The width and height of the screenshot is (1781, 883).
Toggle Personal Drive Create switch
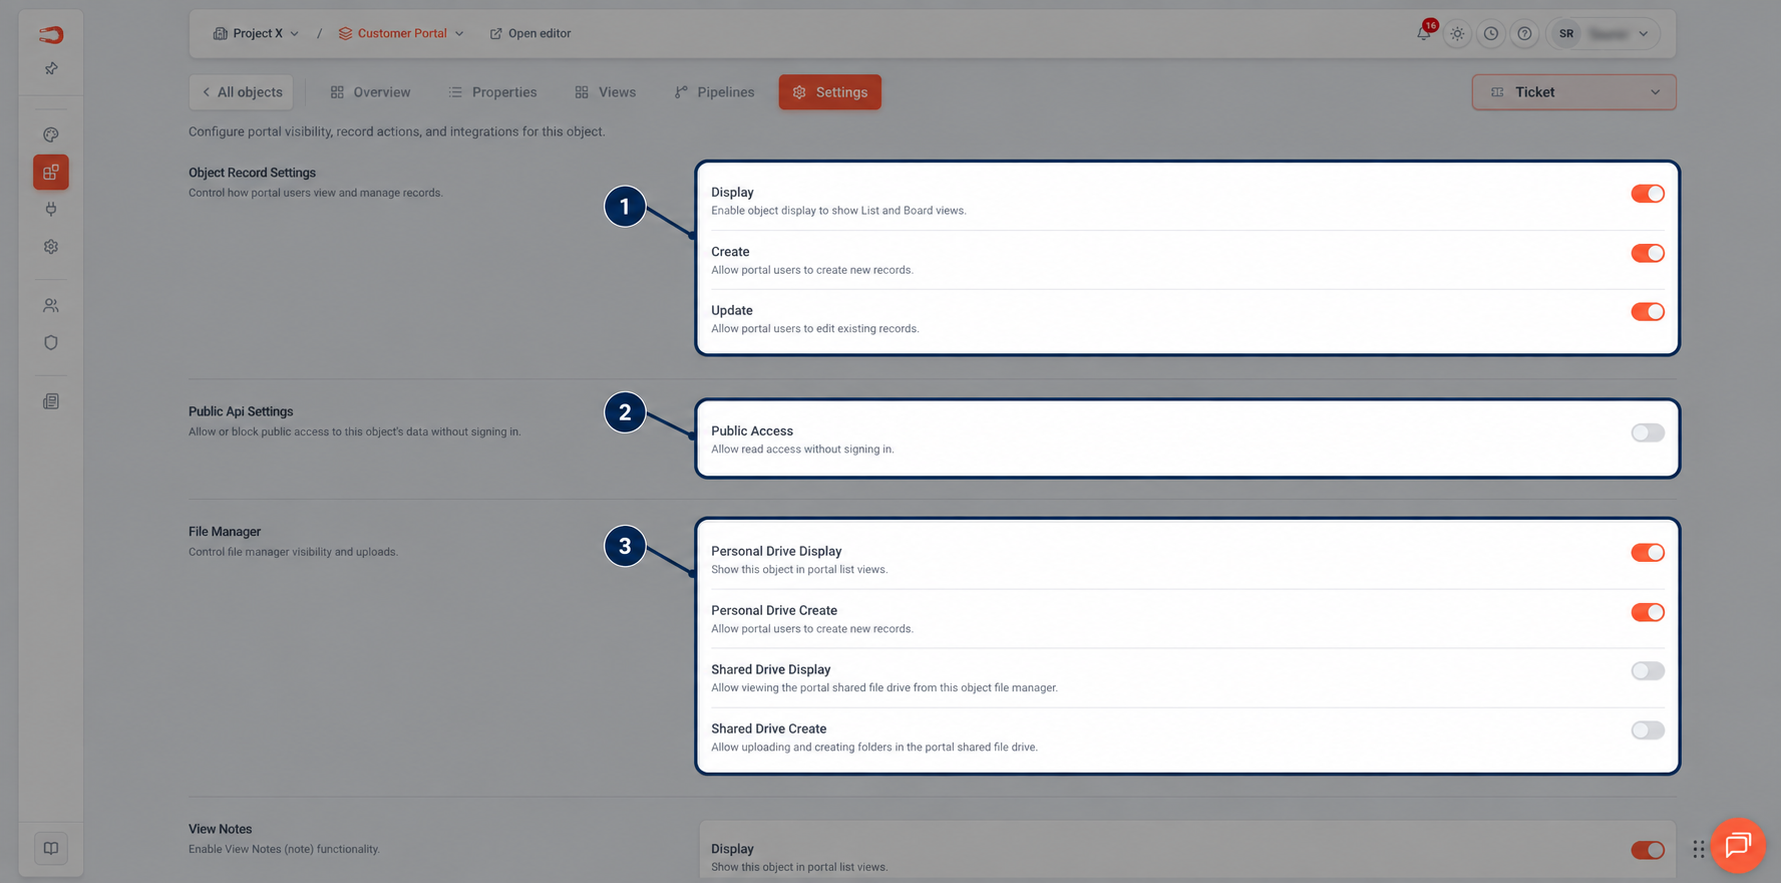point(1647,612)
